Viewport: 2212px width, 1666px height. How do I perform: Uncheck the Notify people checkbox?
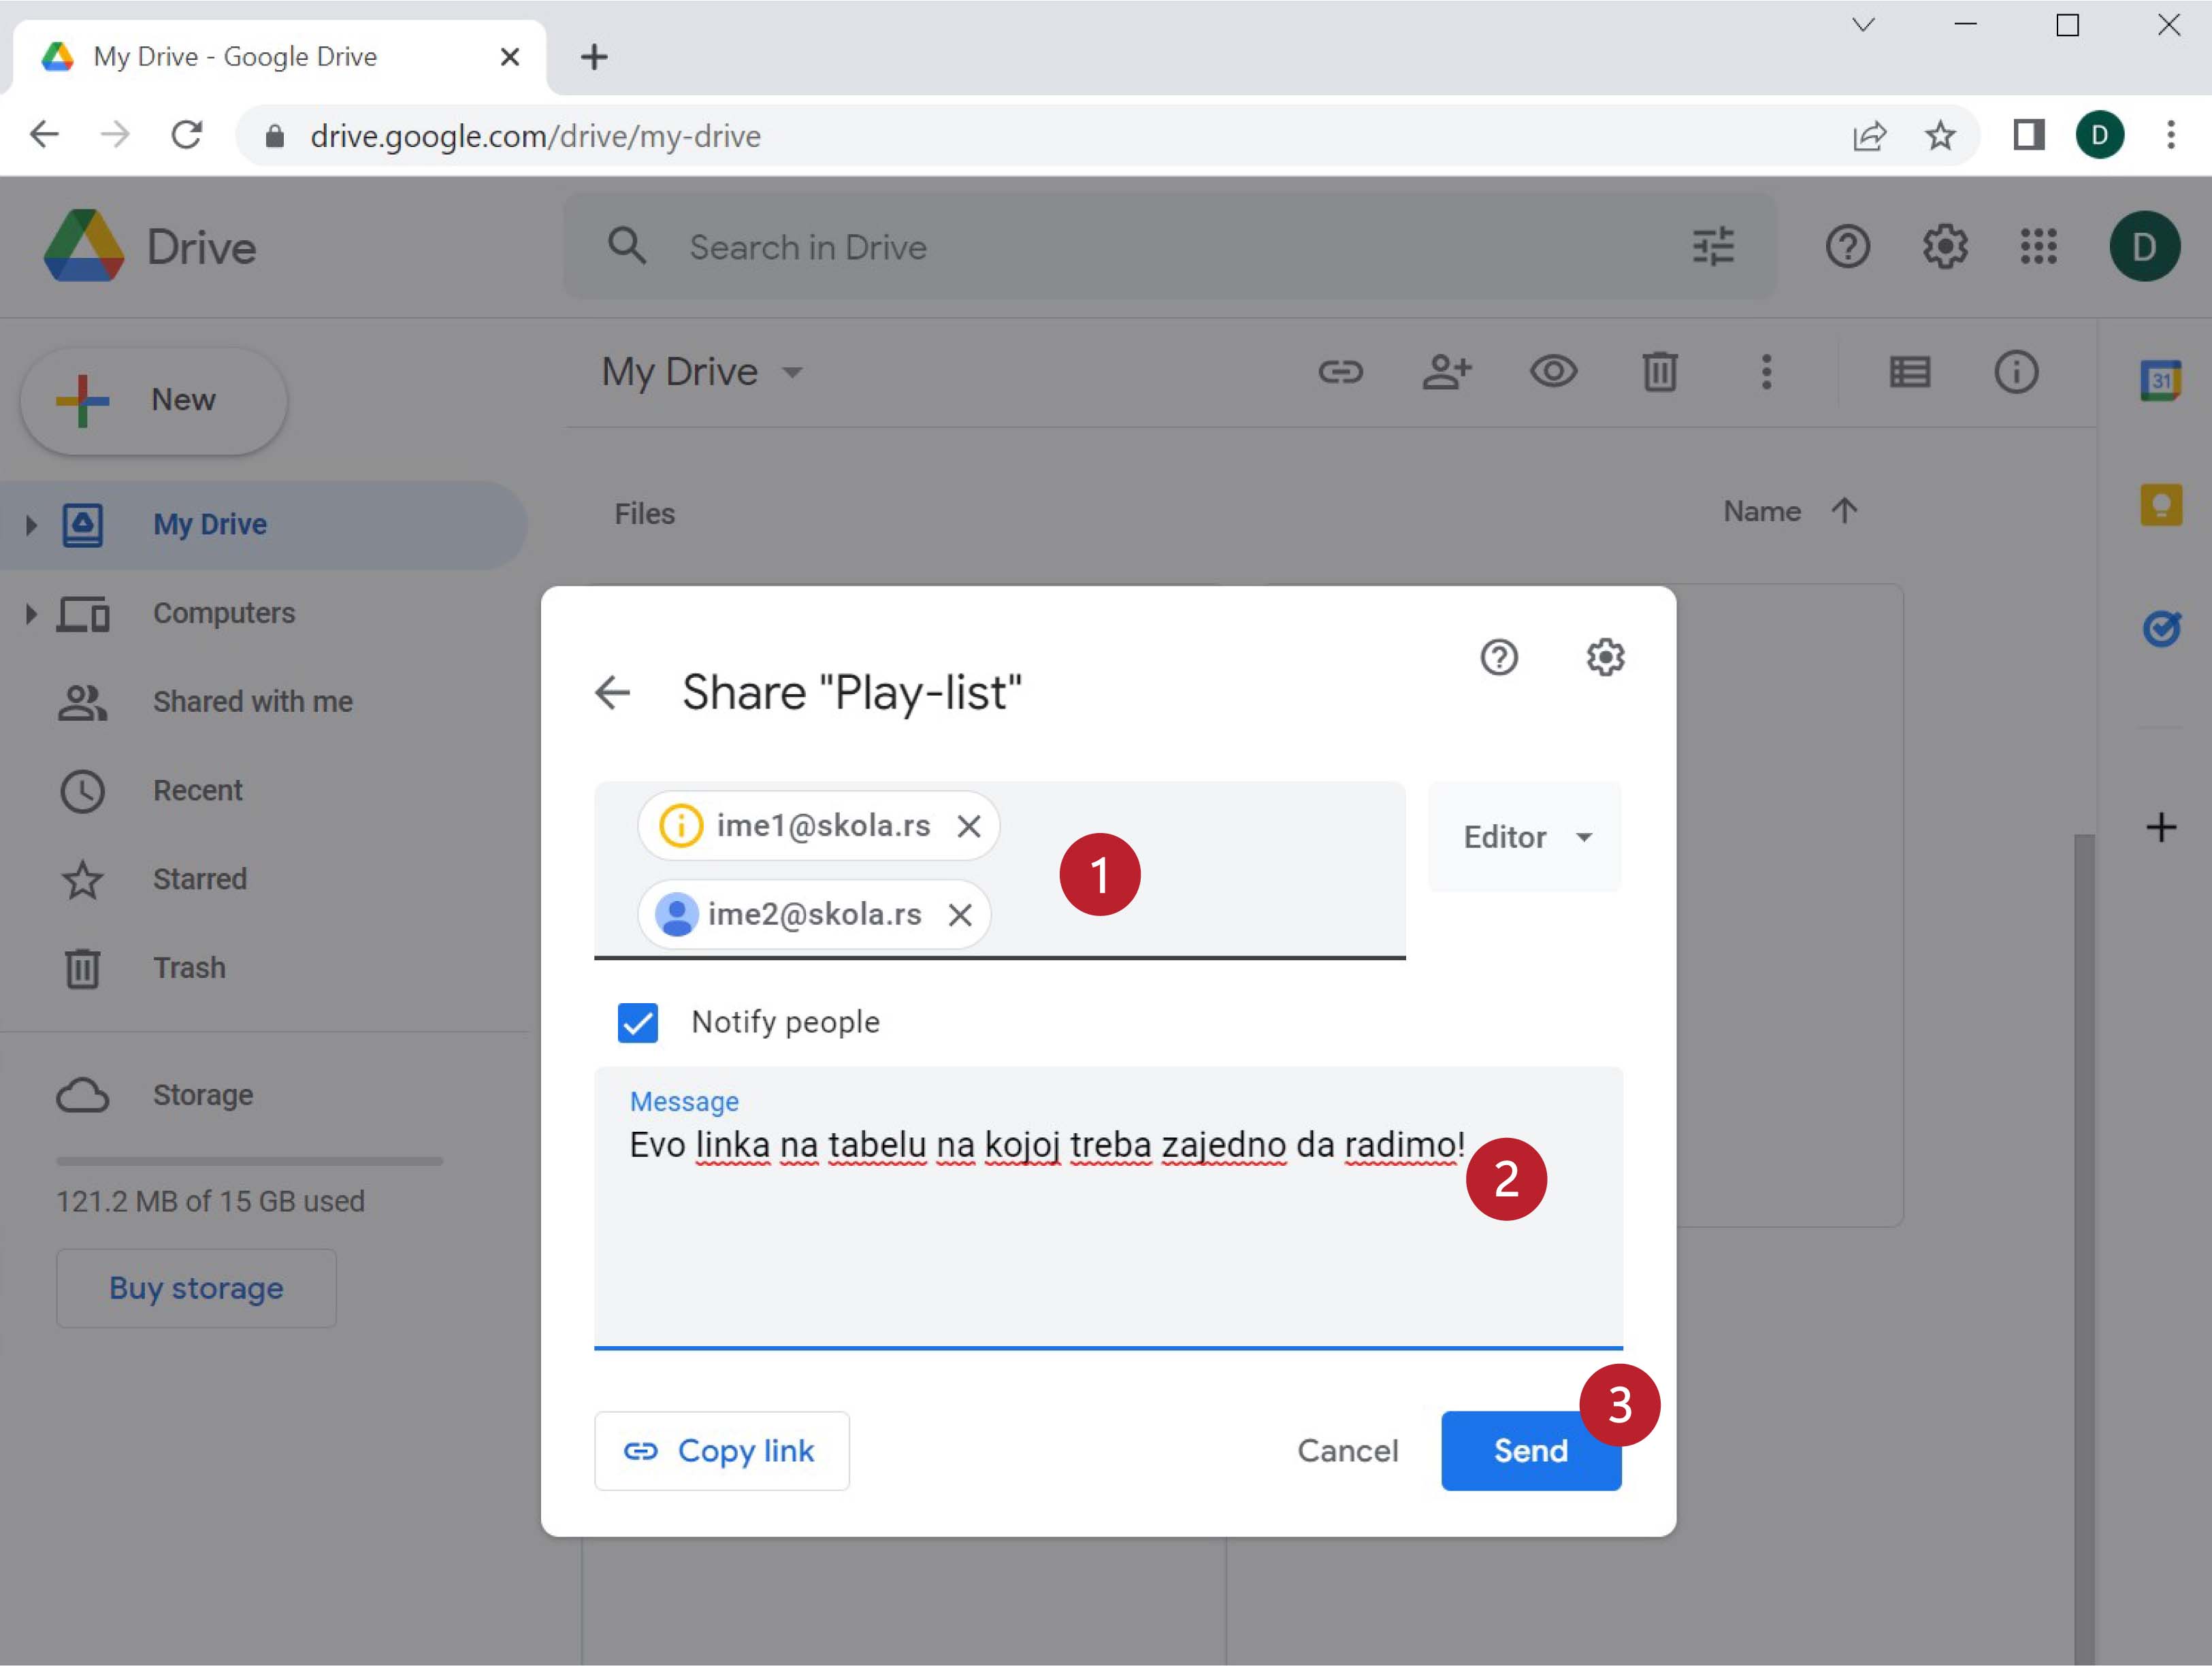[x=638, y=1022]
